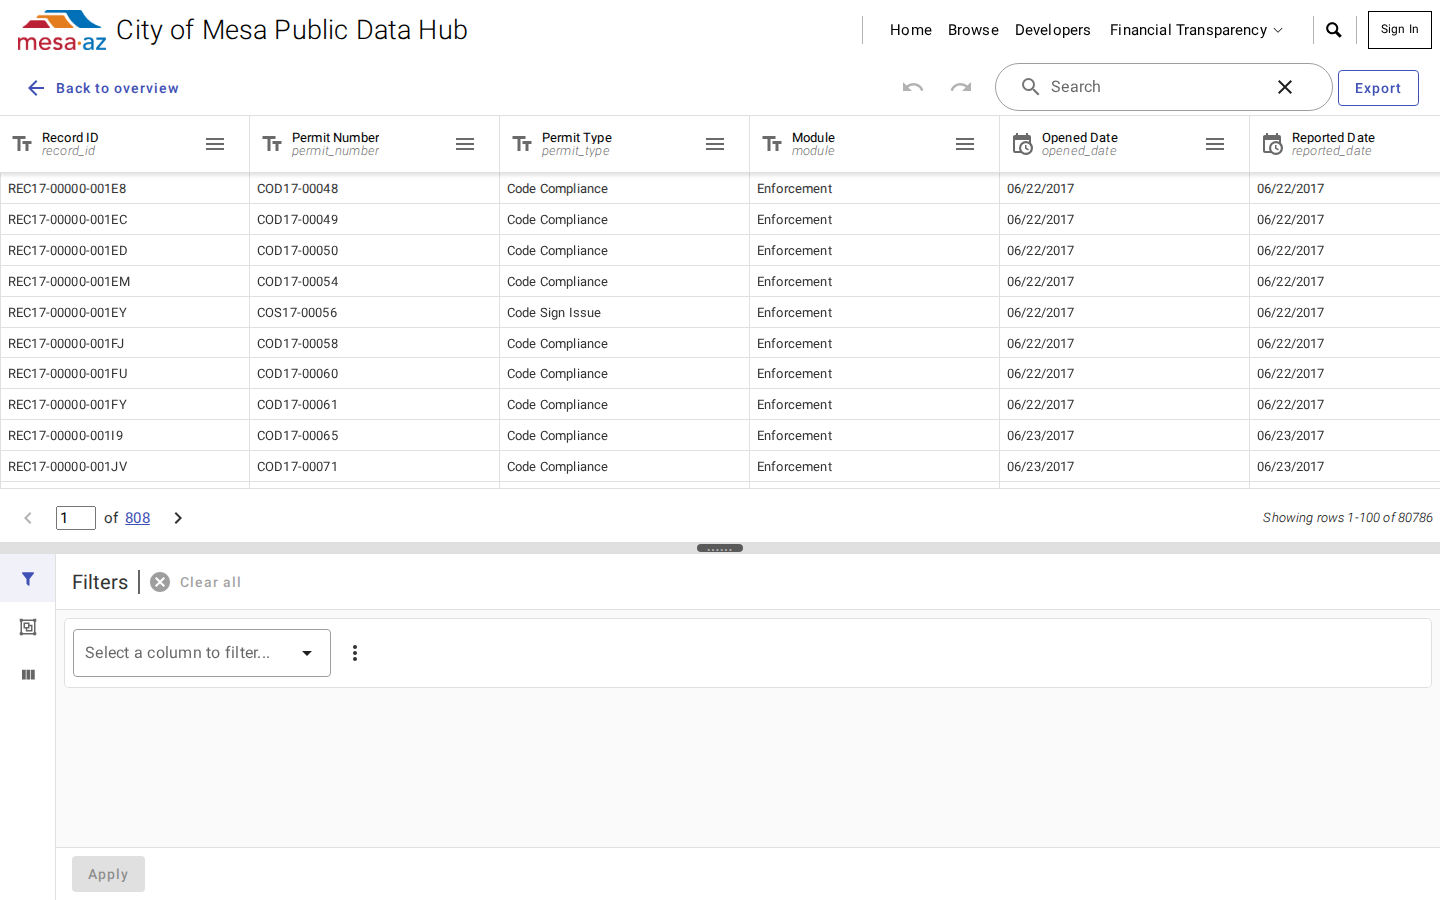
Task: Go to the Home page
Action: coord(911,30)
